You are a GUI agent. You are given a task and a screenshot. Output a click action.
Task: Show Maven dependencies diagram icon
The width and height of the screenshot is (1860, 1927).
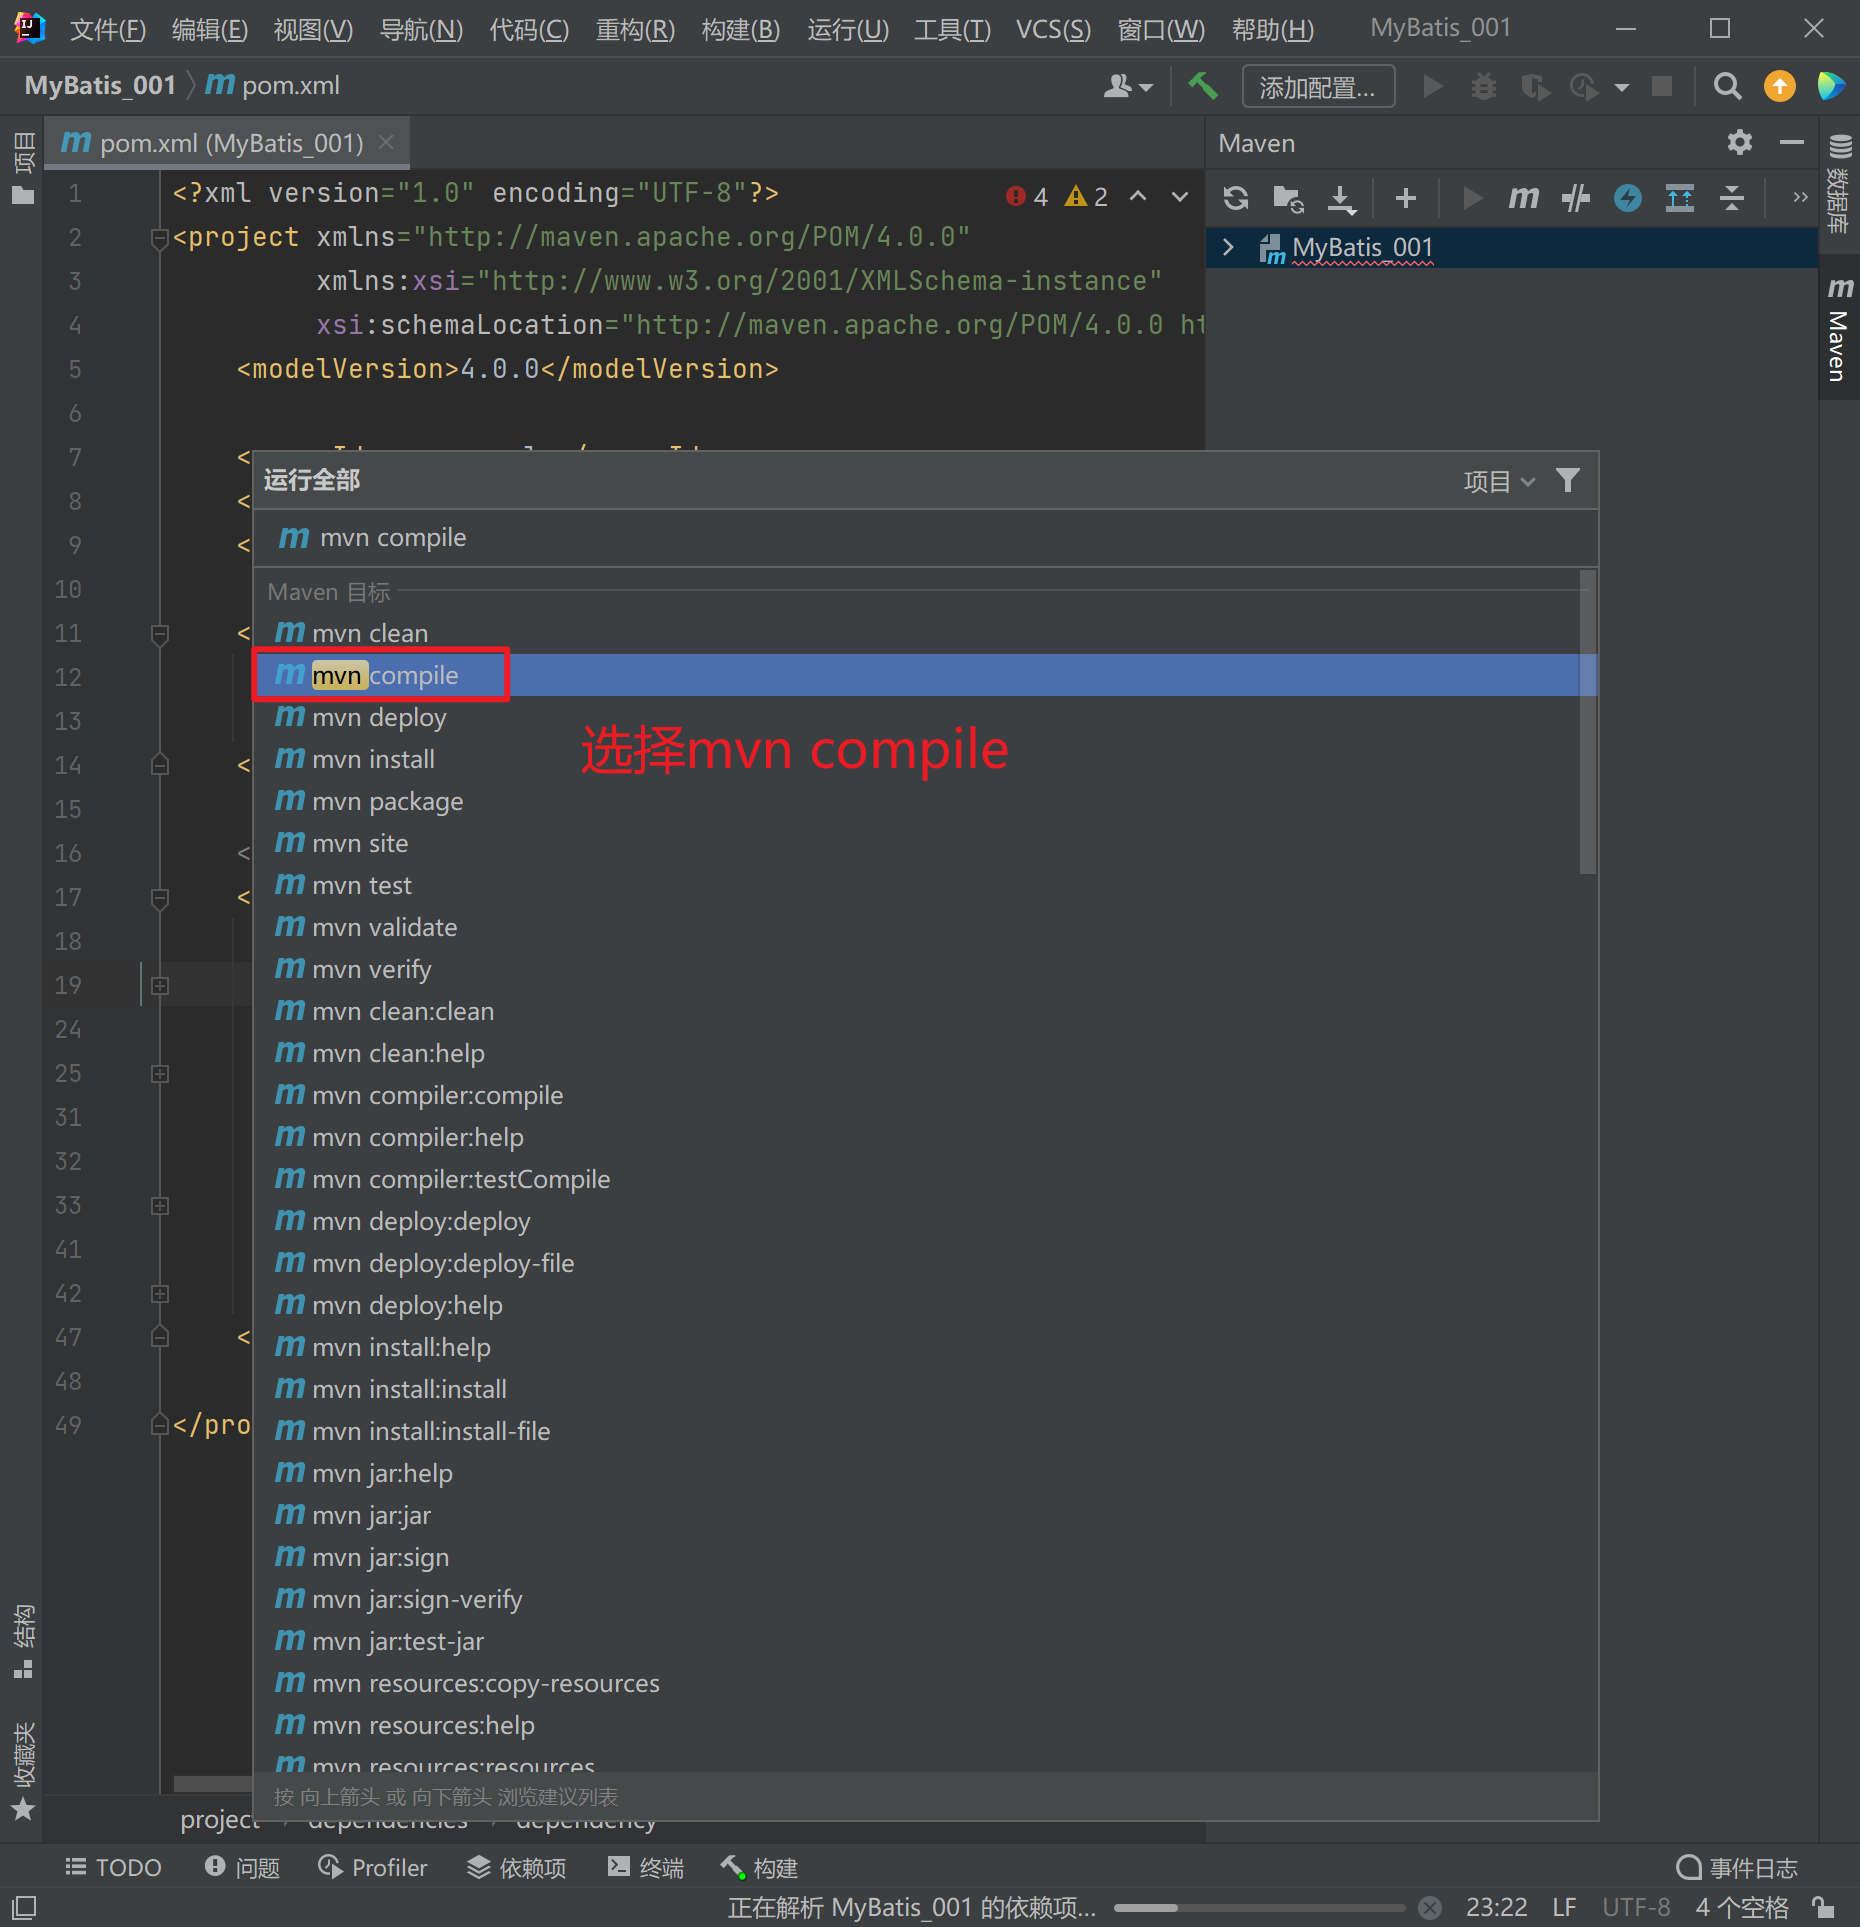tap(1680, 198)
